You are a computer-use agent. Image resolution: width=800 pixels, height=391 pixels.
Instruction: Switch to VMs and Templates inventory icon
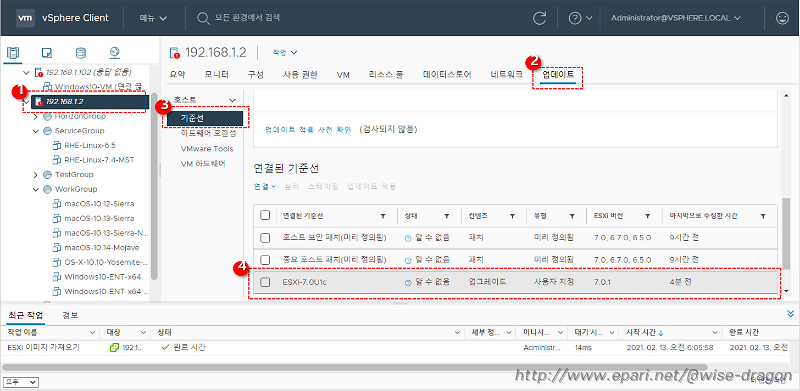[x=47, y=53]
